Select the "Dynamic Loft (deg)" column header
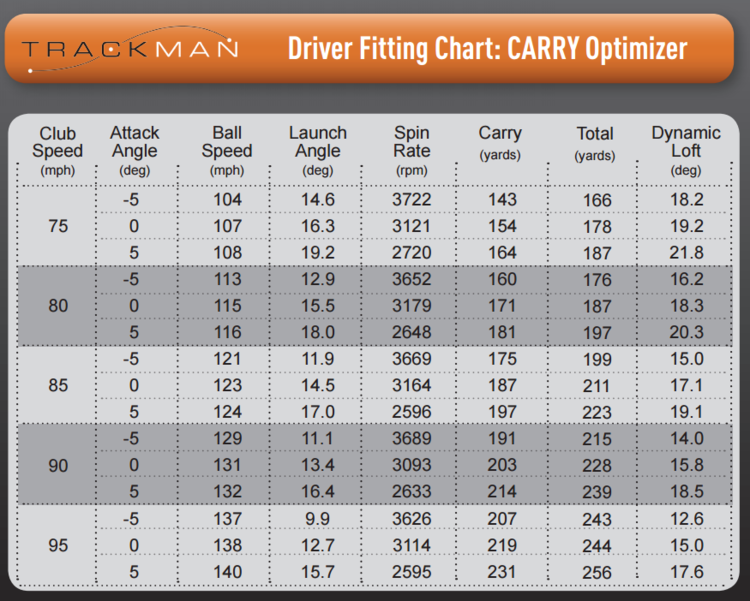The image size is (750, 601). pos(686,150)
